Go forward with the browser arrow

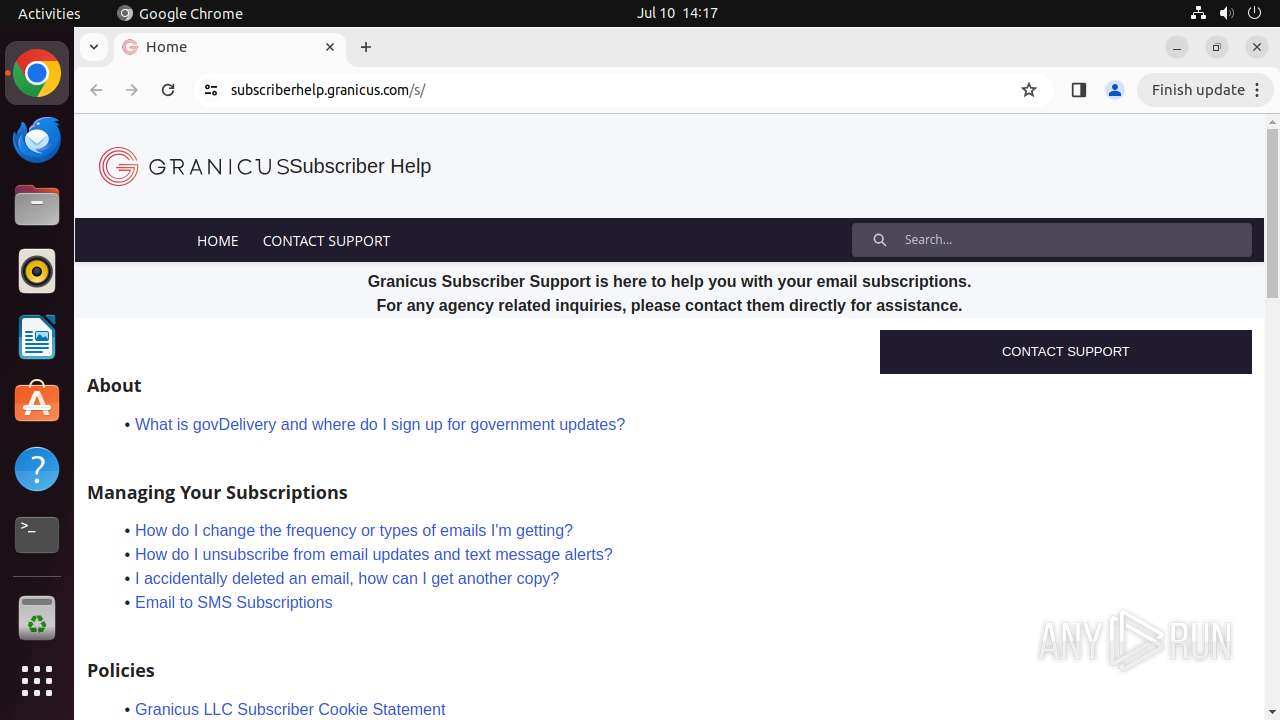point(132,90)
